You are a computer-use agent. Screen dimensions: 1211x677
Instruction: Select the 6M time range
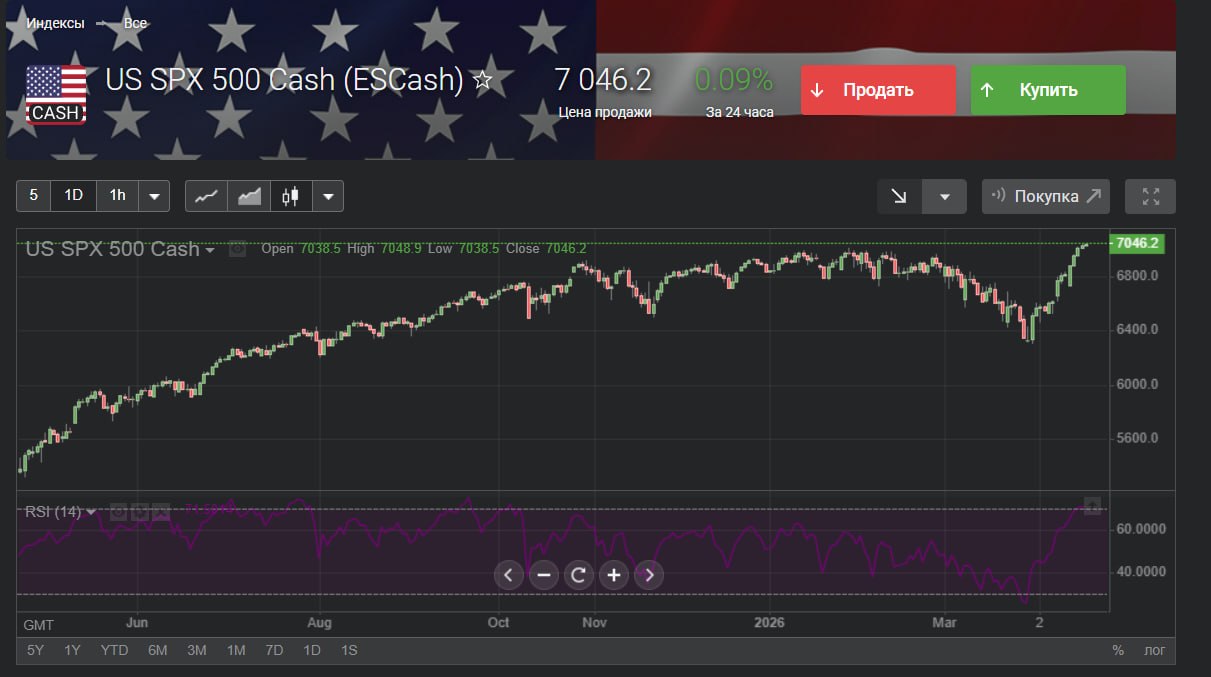point(158,650)
